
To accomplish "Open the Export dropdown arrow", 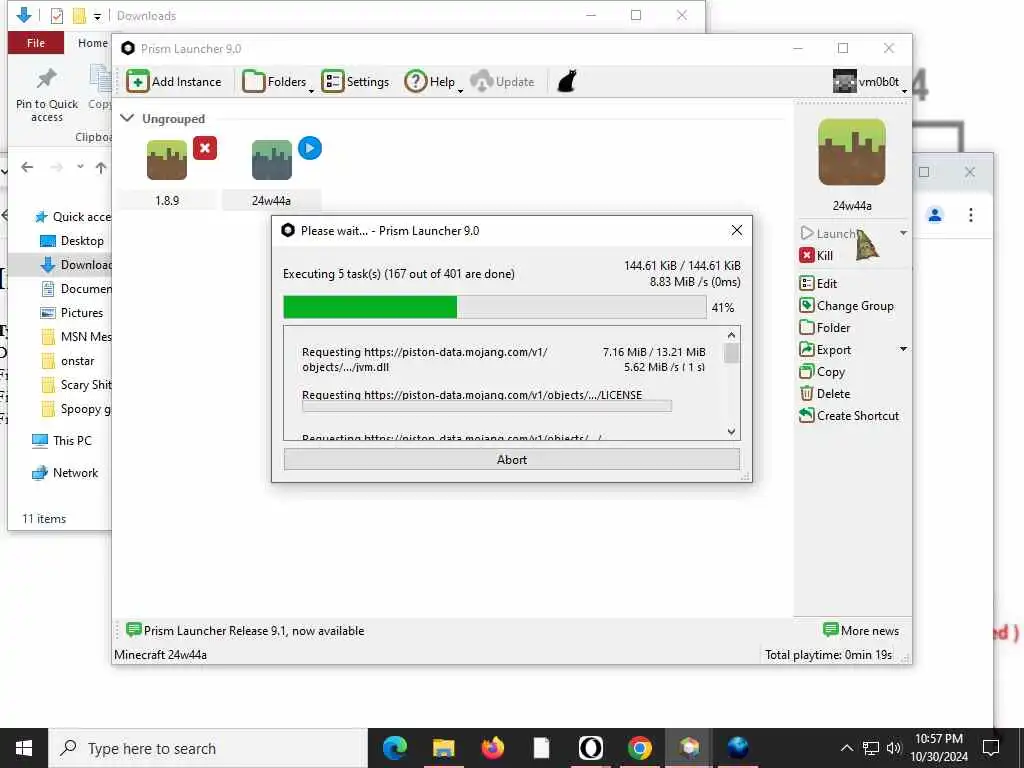I will point(903,349).
